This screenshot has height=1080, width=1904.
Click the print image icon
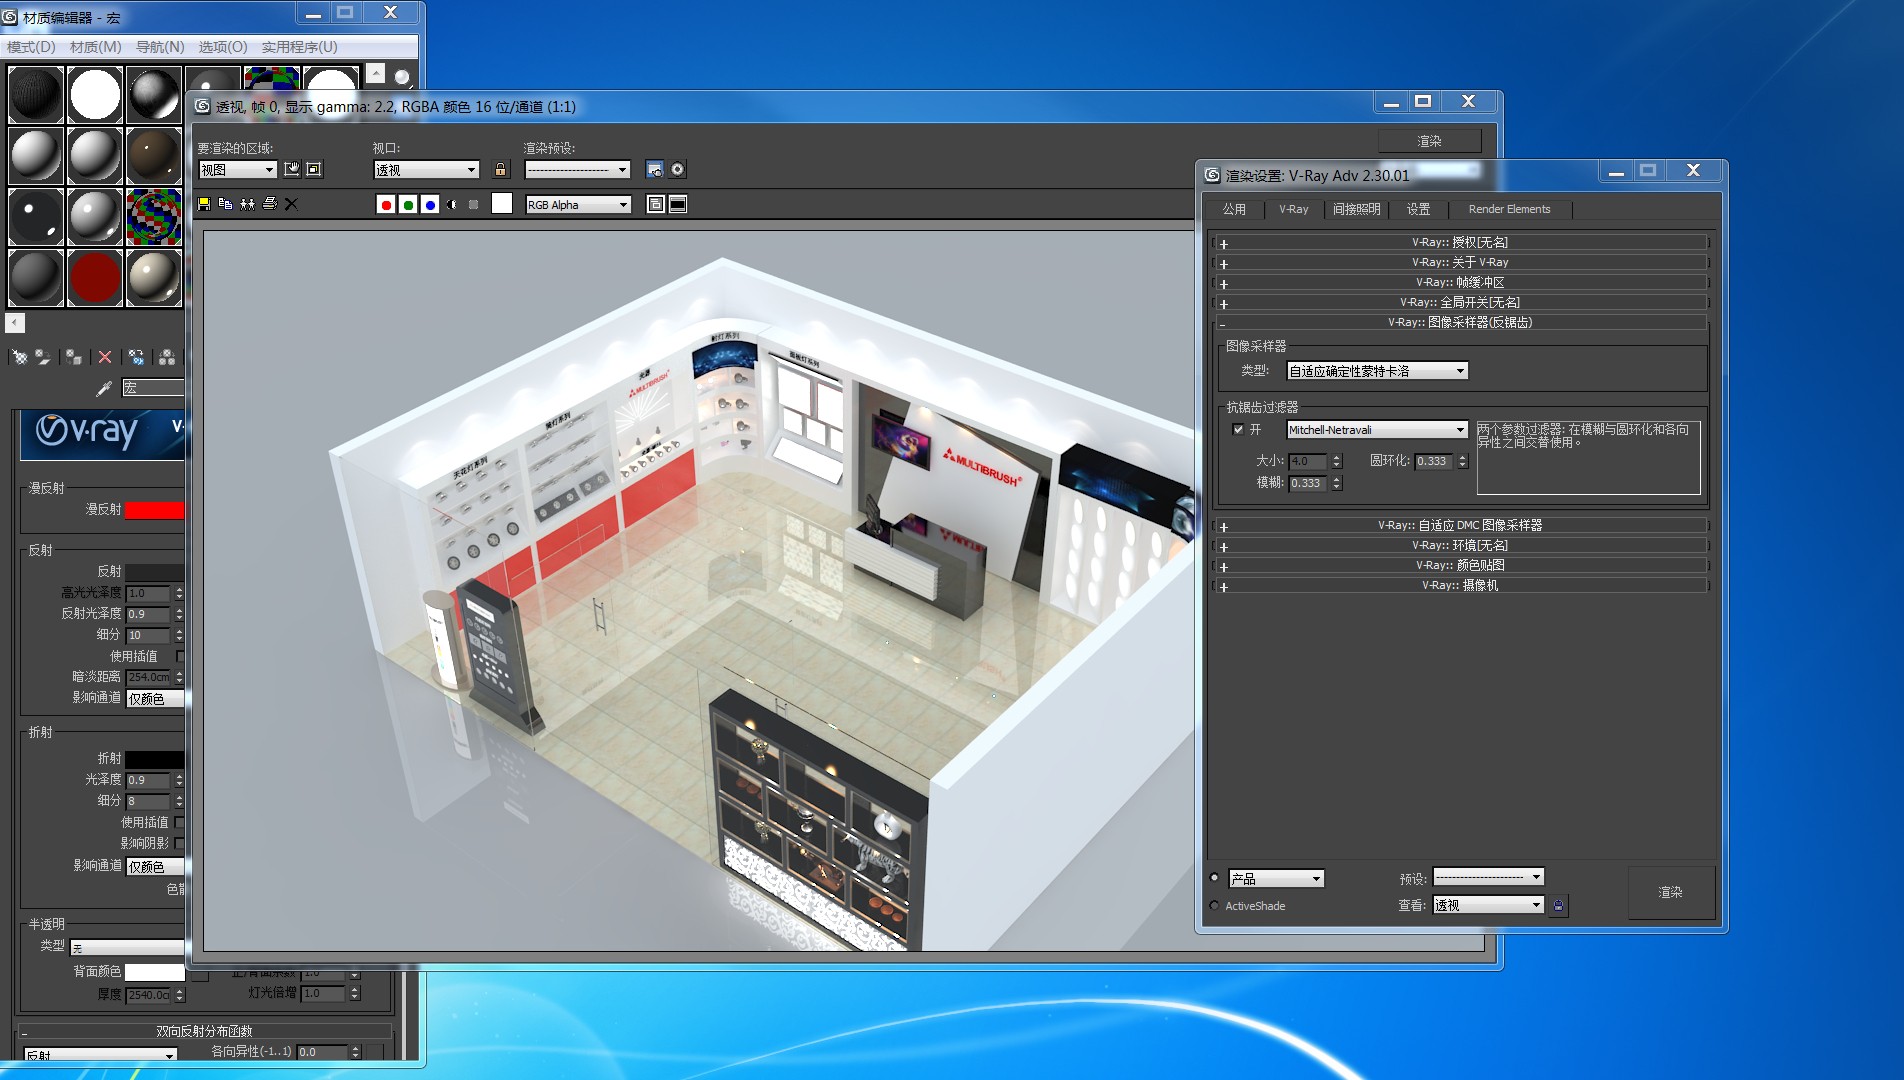(x=269, y=204)
